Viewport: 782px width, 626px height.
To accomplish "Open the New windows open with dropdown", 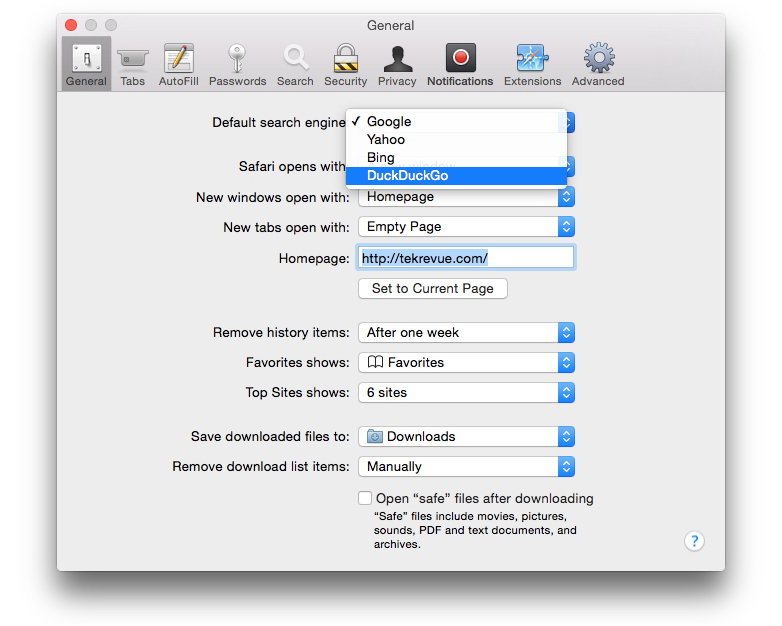I will coord(466,197).
